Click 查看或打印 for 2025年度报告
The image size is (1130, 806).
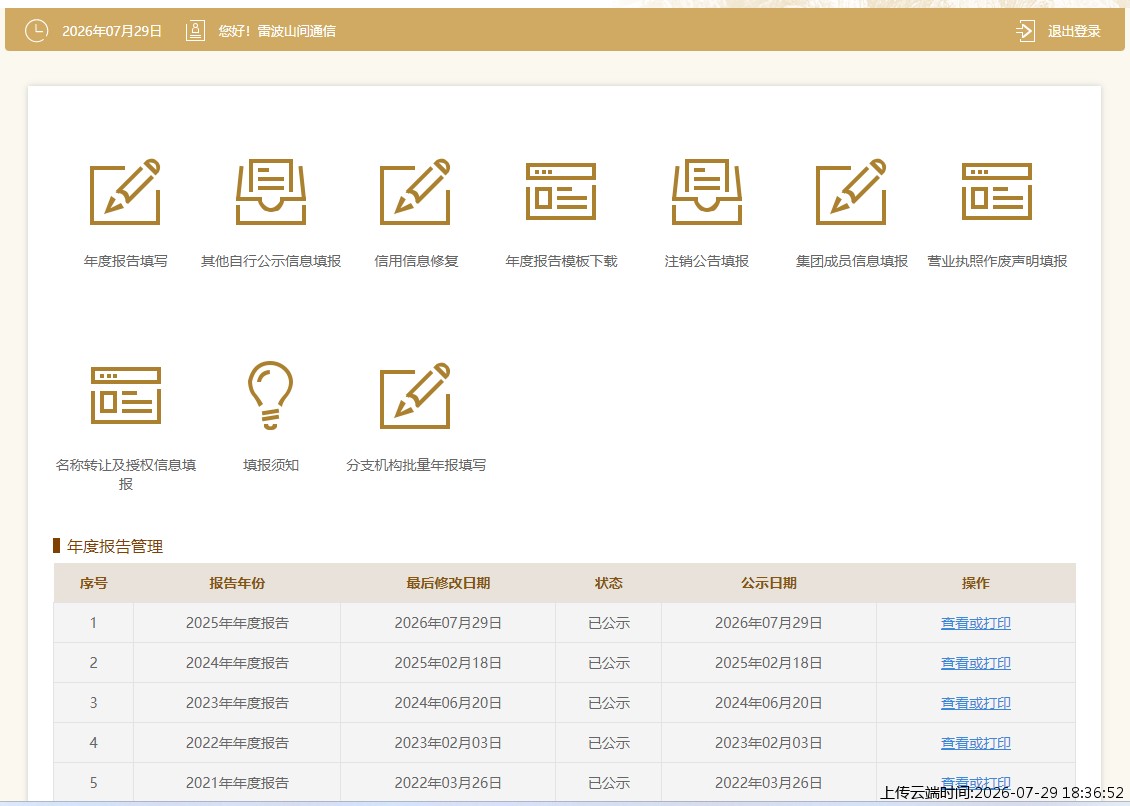976,623
